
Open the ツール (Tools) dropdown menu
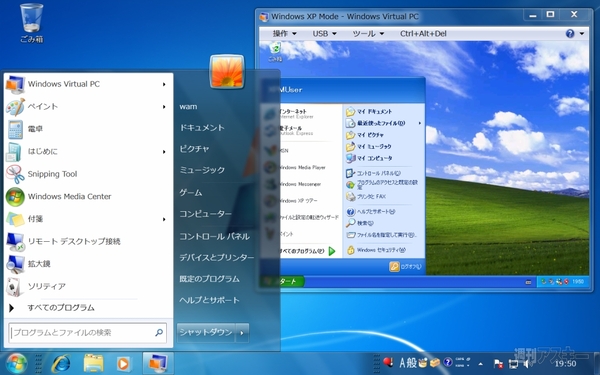point(368,34)
